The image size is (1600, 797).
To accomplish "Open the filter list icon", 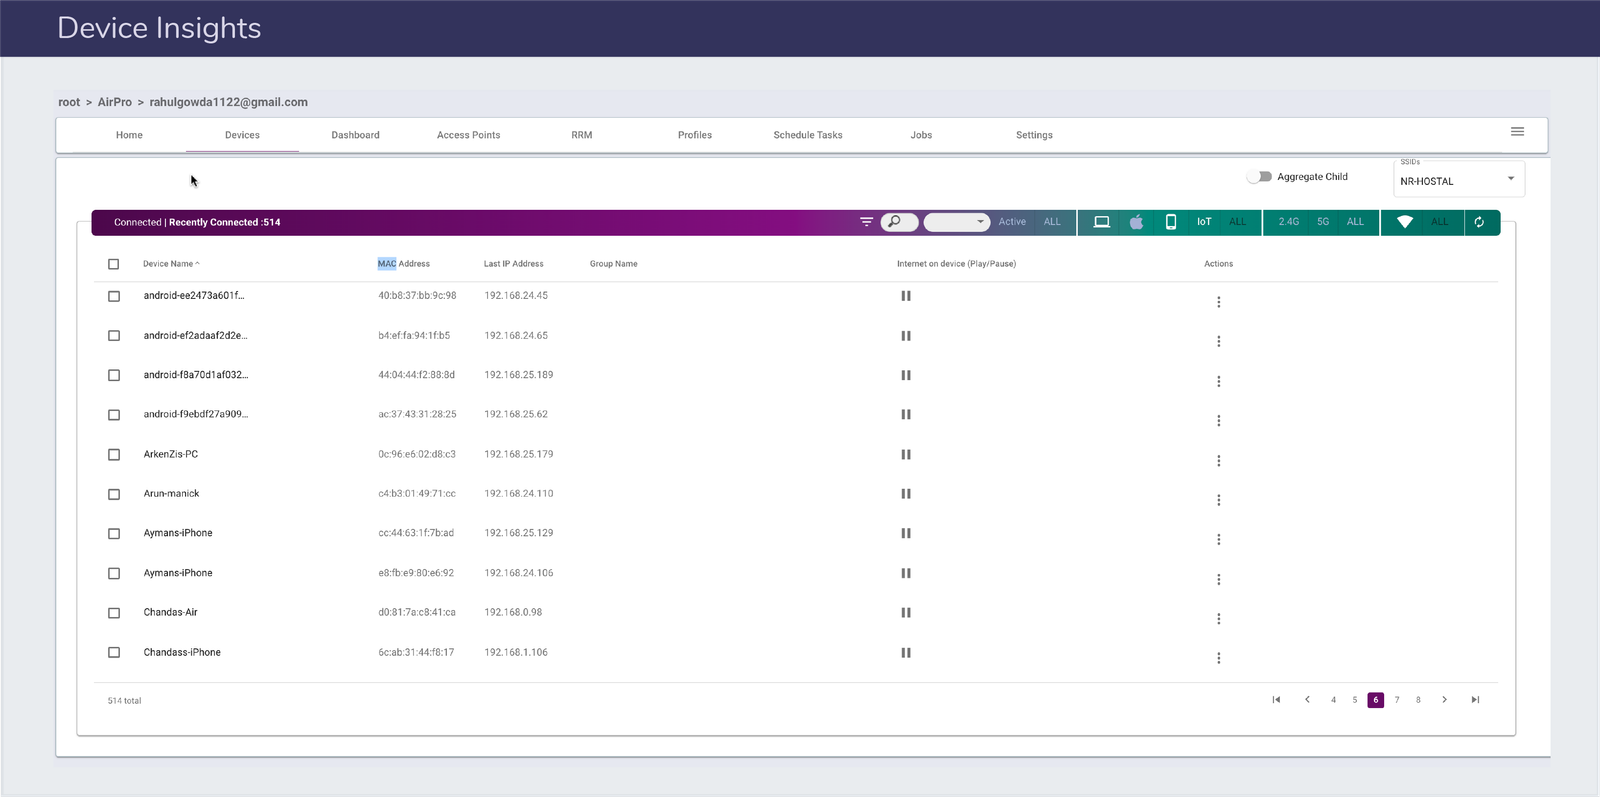I will click(x=866, y=222).
